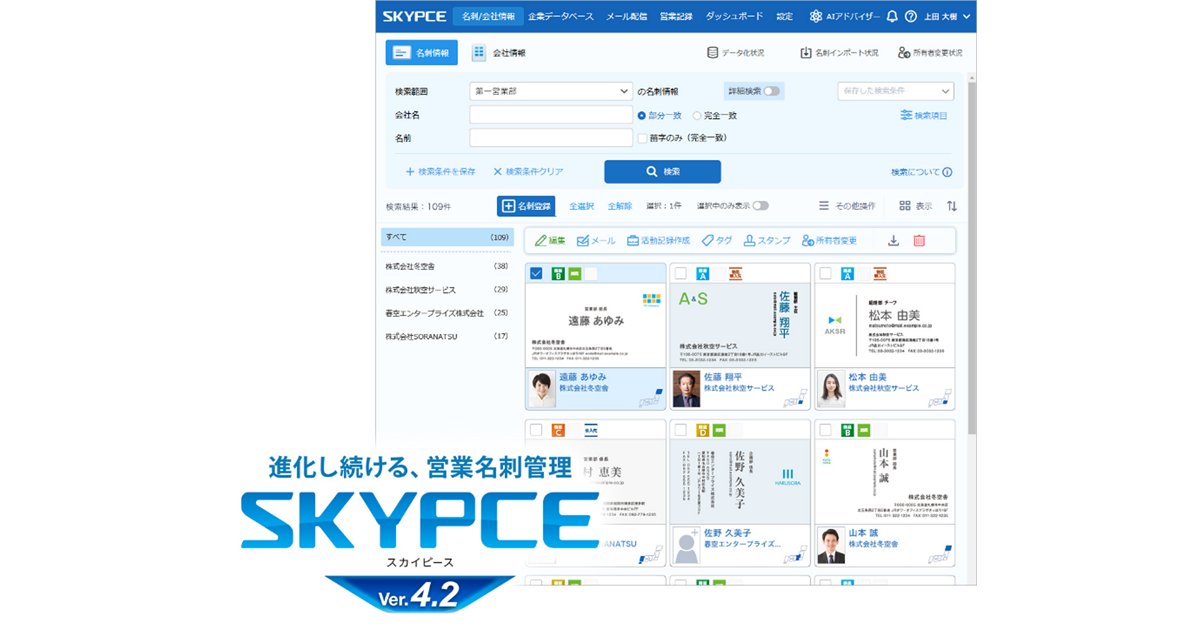Open help via the question mark icon
This screenshot has height=630, width=1200.
coord(910,17)
